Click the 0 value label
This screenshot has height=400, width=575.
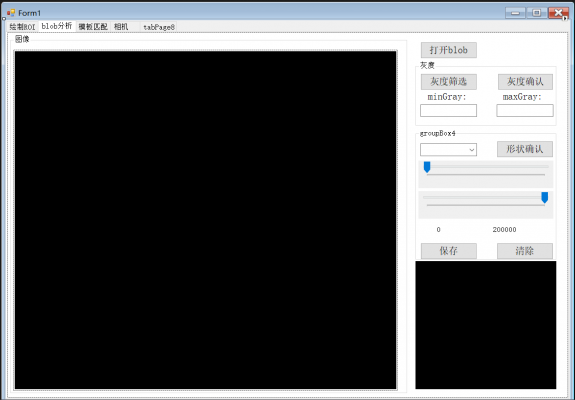(438, 230)
